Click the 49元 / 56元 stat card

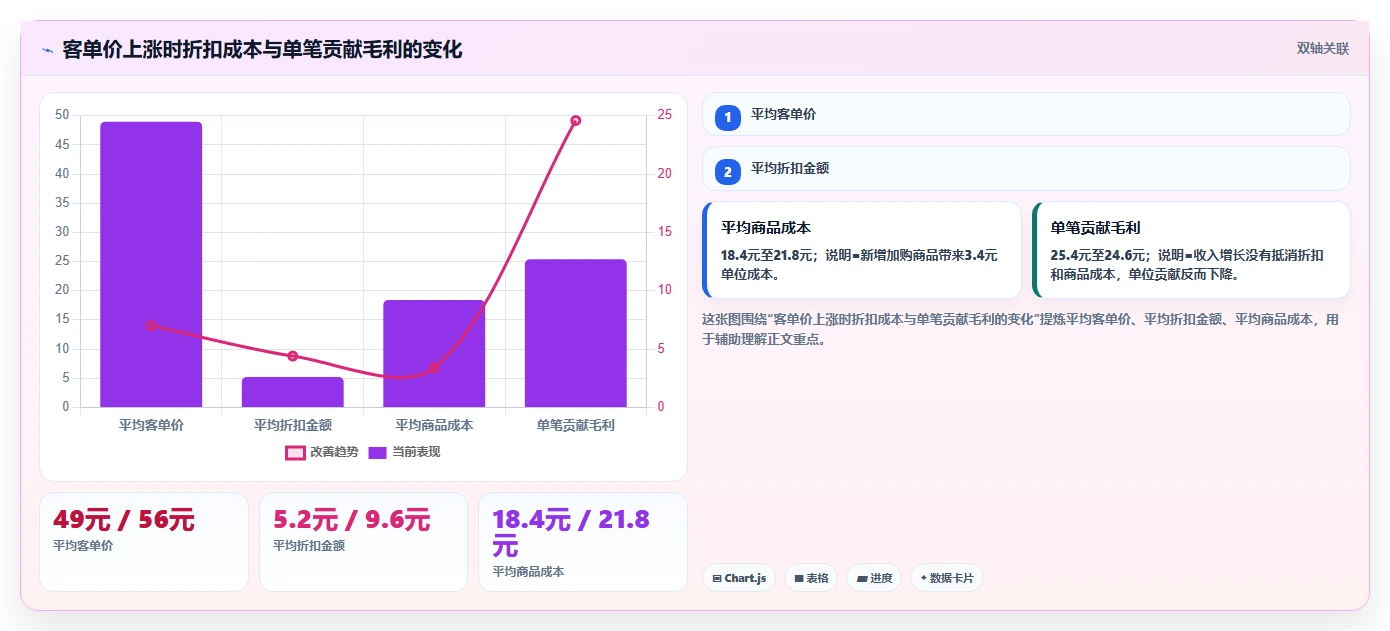[x=143, y=542]
